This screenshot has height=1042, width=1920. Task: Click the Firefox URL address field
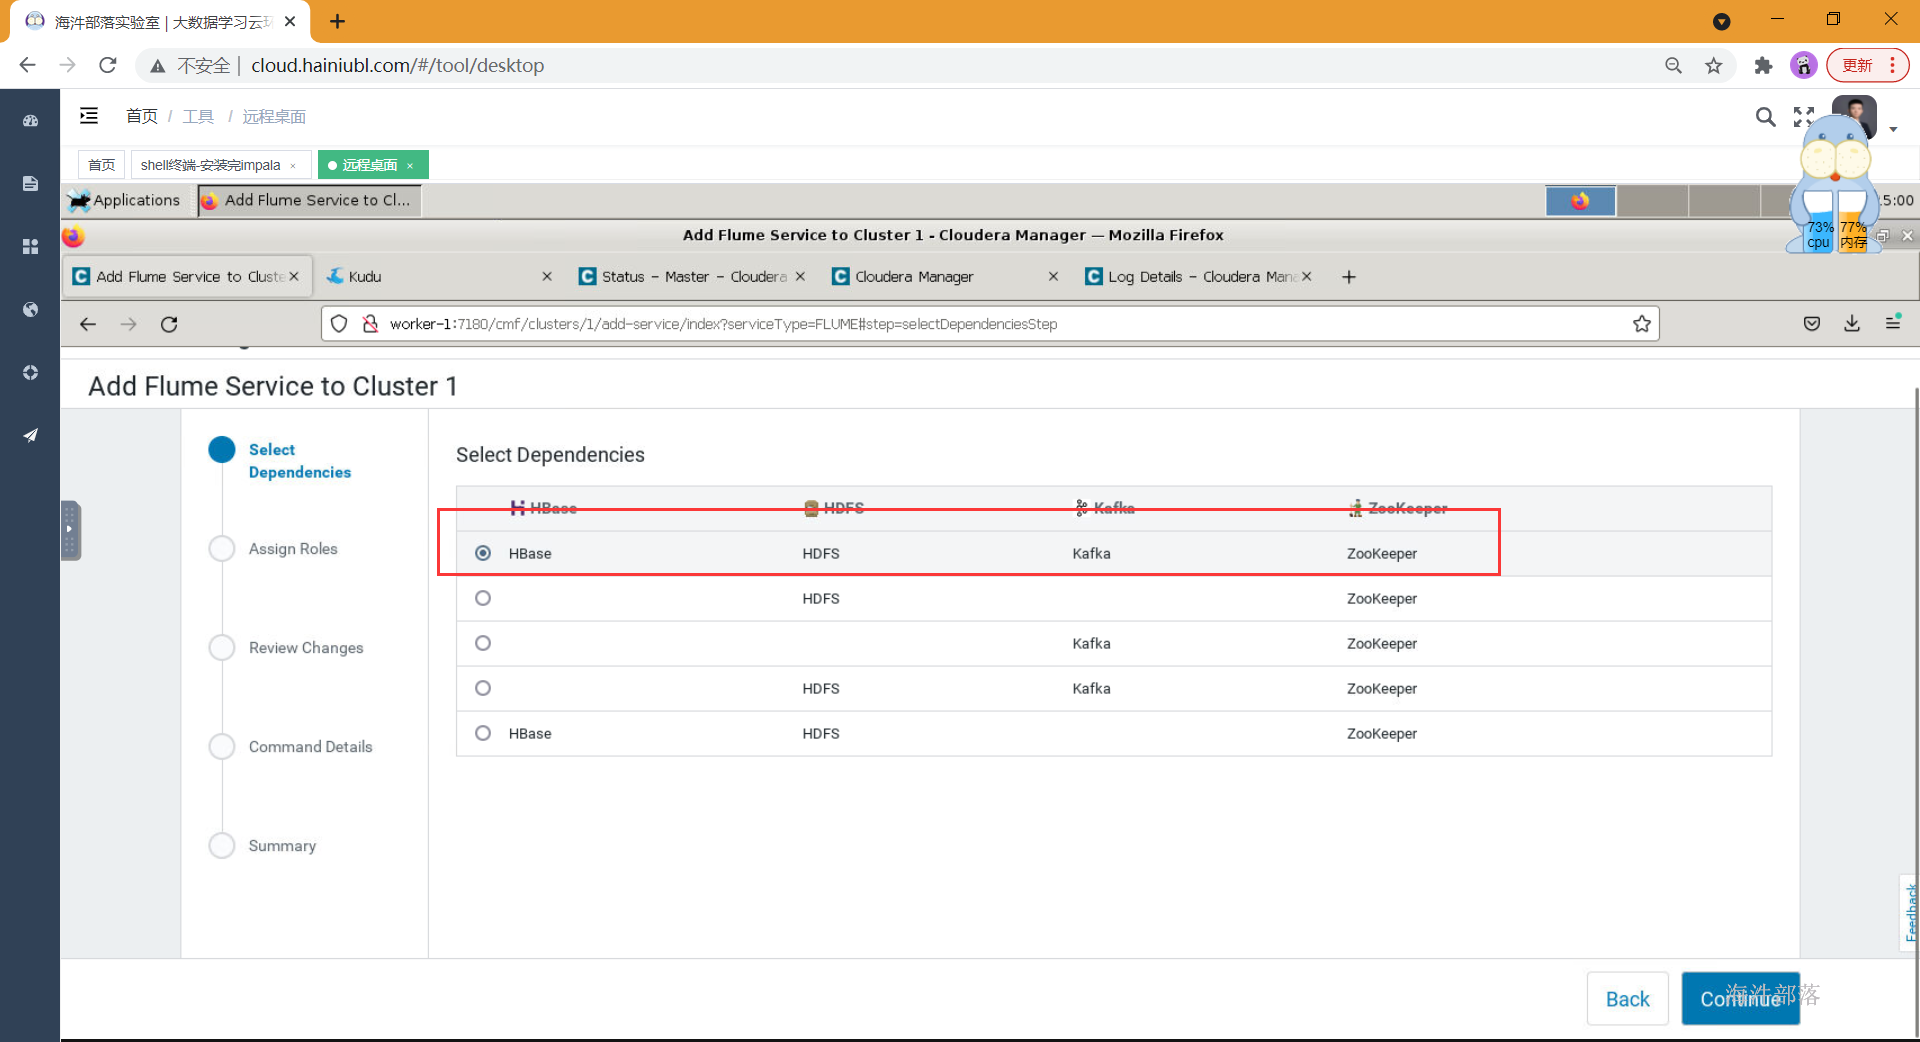point(990,324)
